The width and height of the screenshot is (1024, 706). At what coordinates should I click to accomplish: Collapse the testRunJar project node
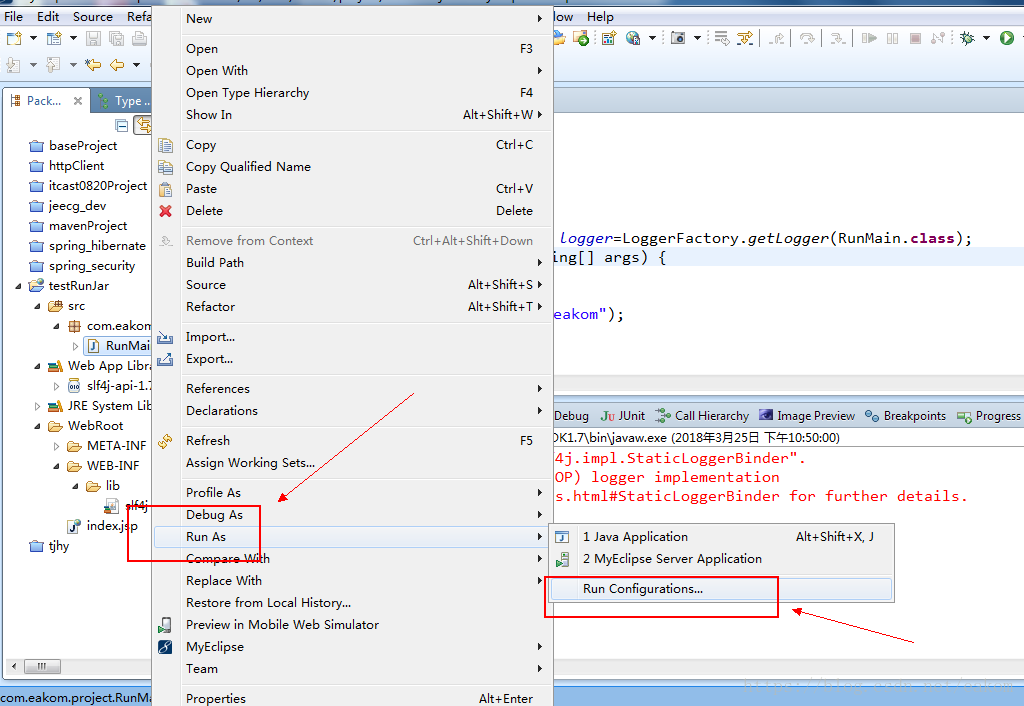pyautogui.click(x=18, y=286)
